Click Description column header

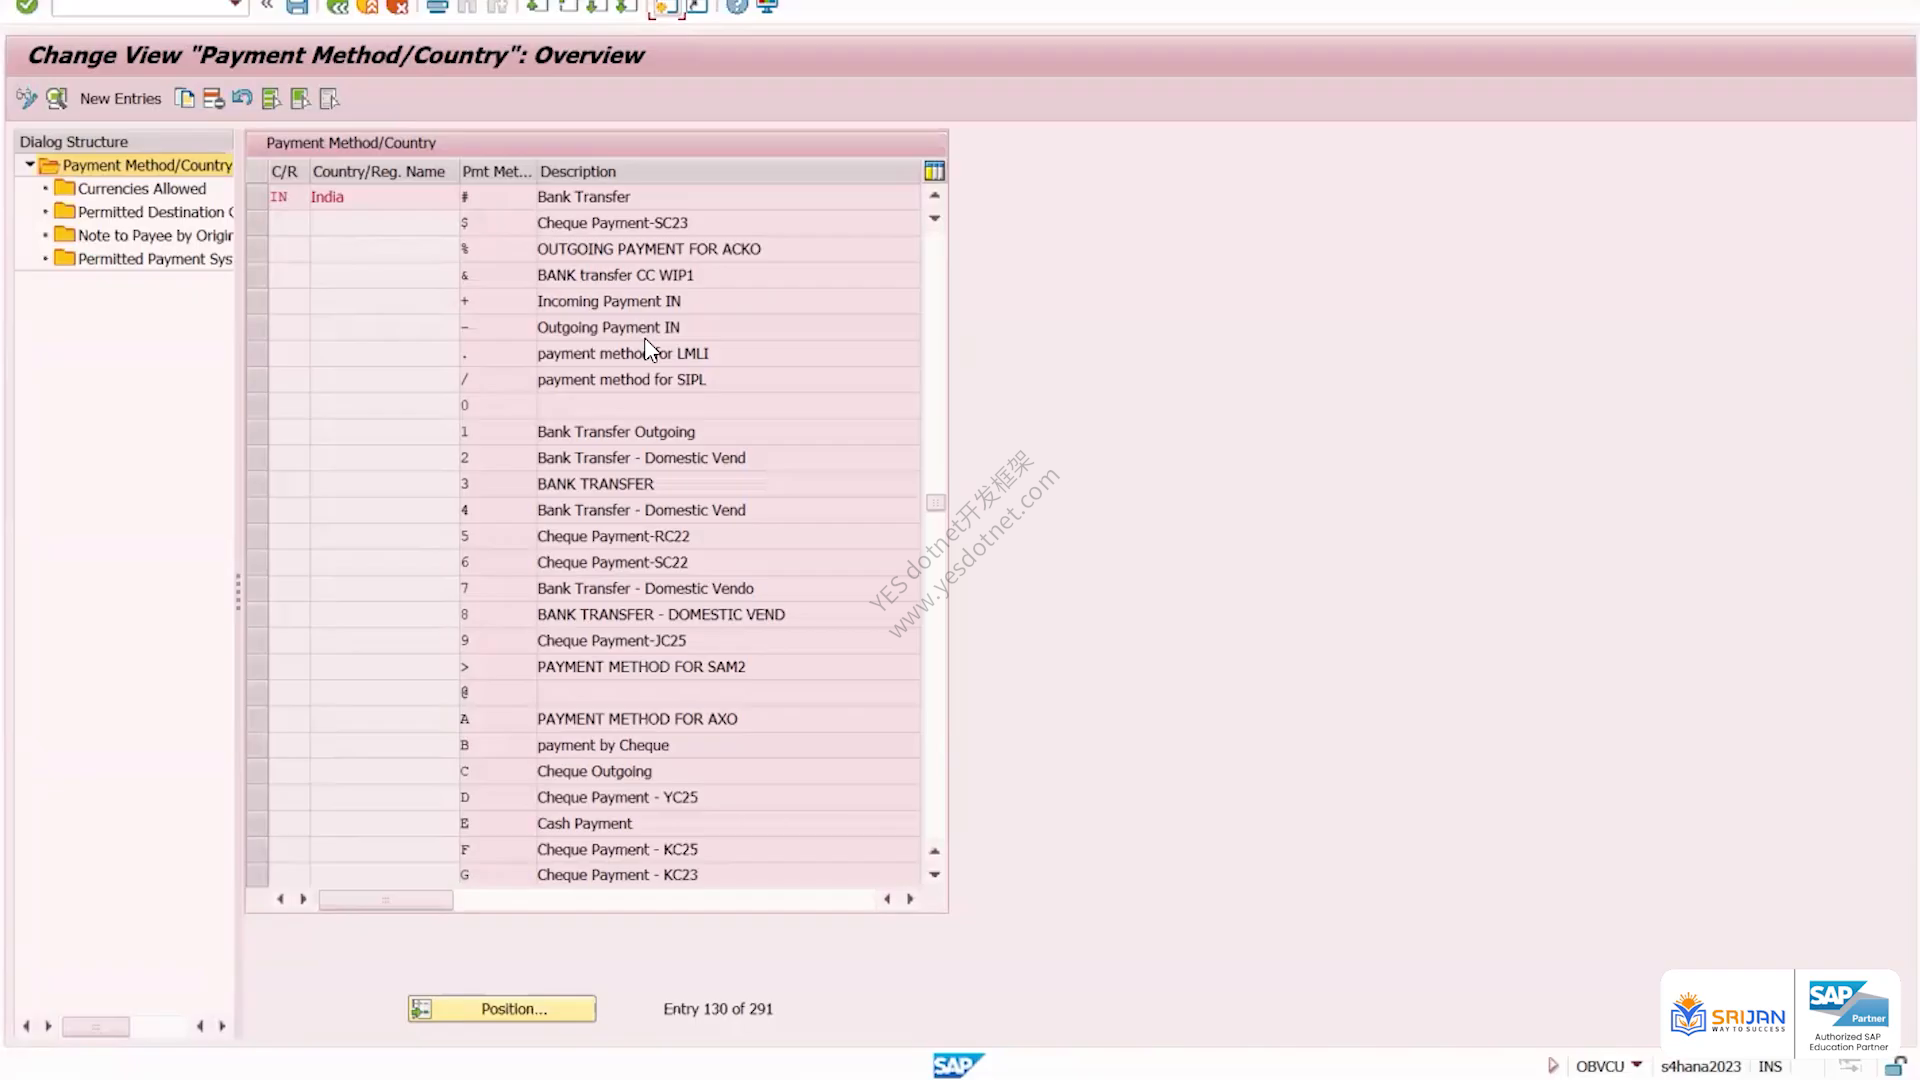pos(577,171)
